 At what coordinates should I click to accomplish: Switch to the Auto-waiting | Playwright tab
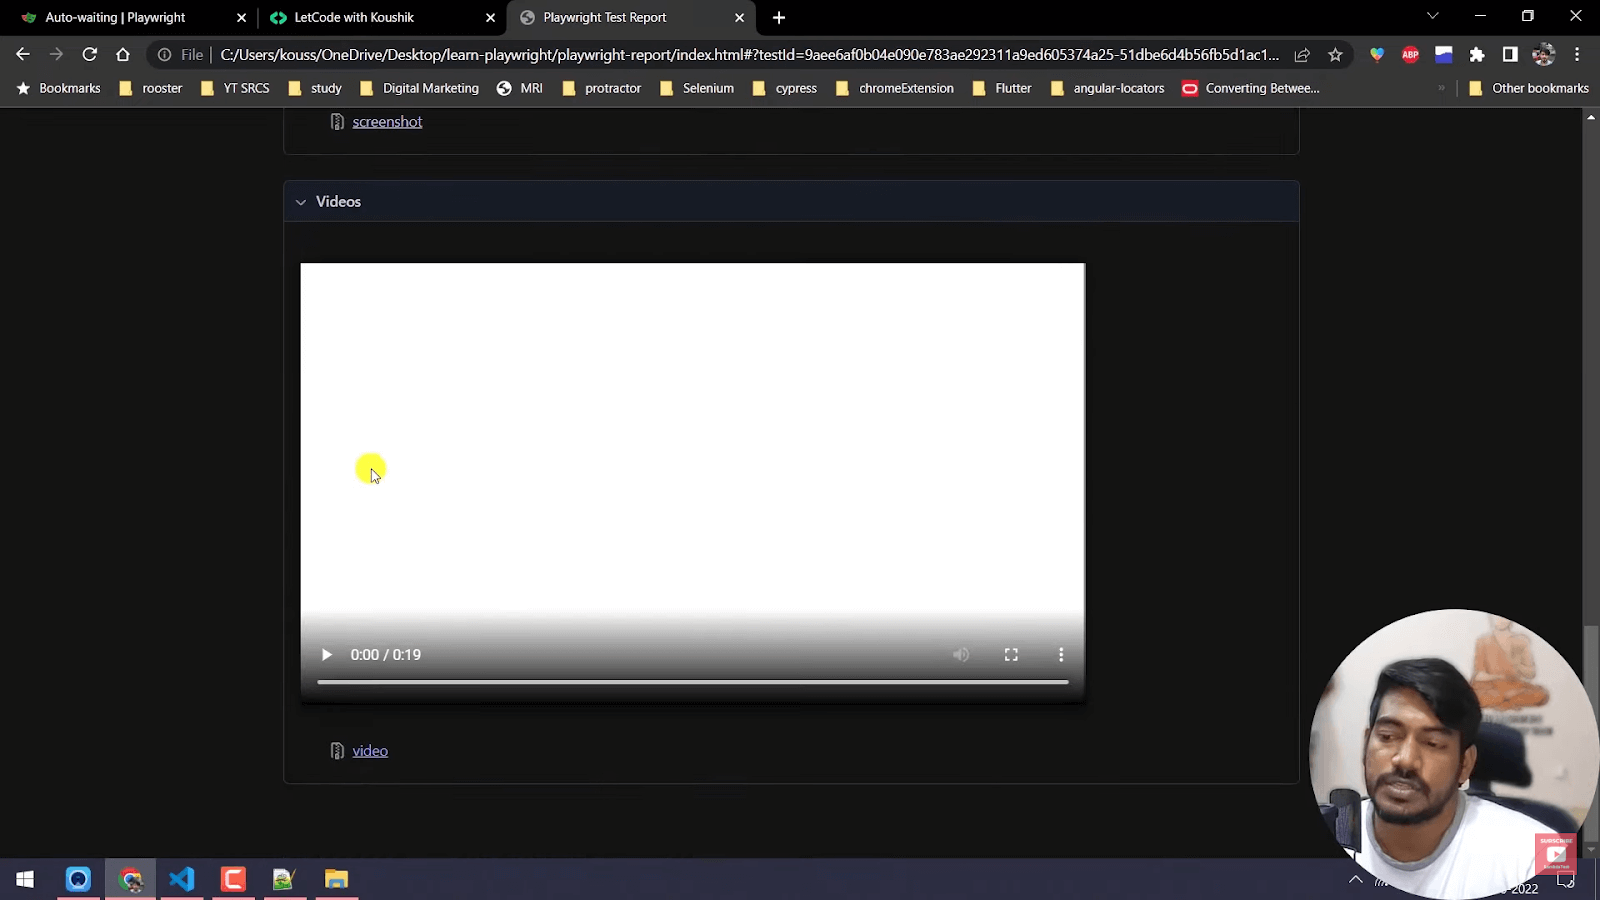[x=115, y=17]
